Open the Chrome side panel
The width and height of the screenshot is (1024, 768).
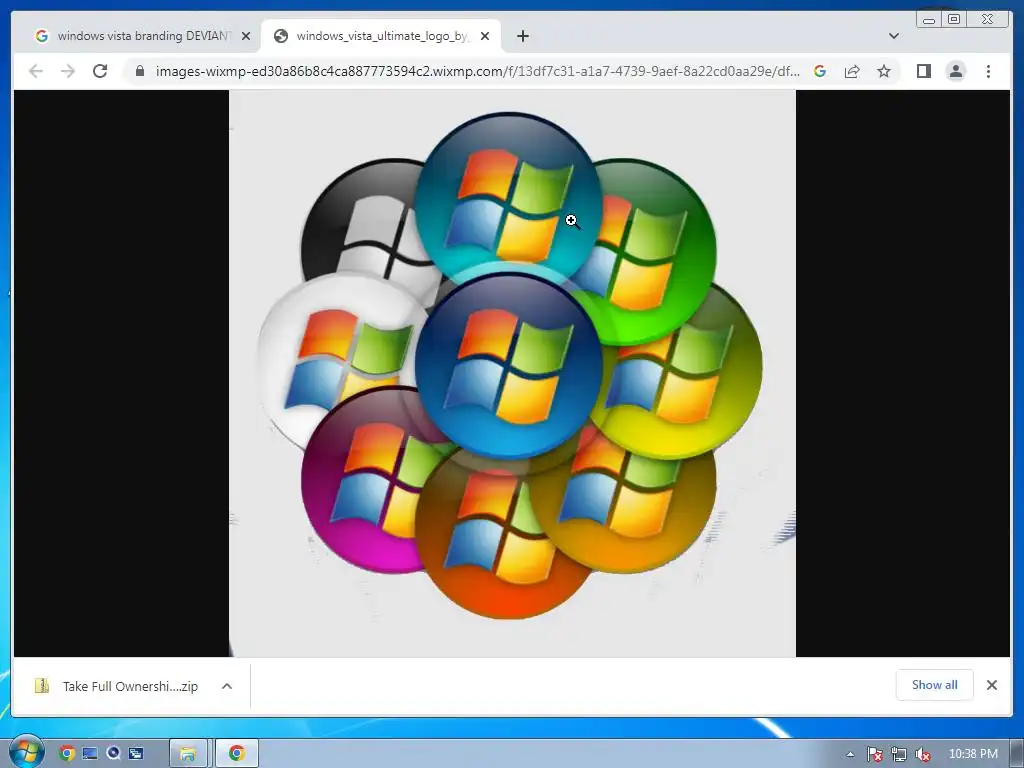pos(923,71)
